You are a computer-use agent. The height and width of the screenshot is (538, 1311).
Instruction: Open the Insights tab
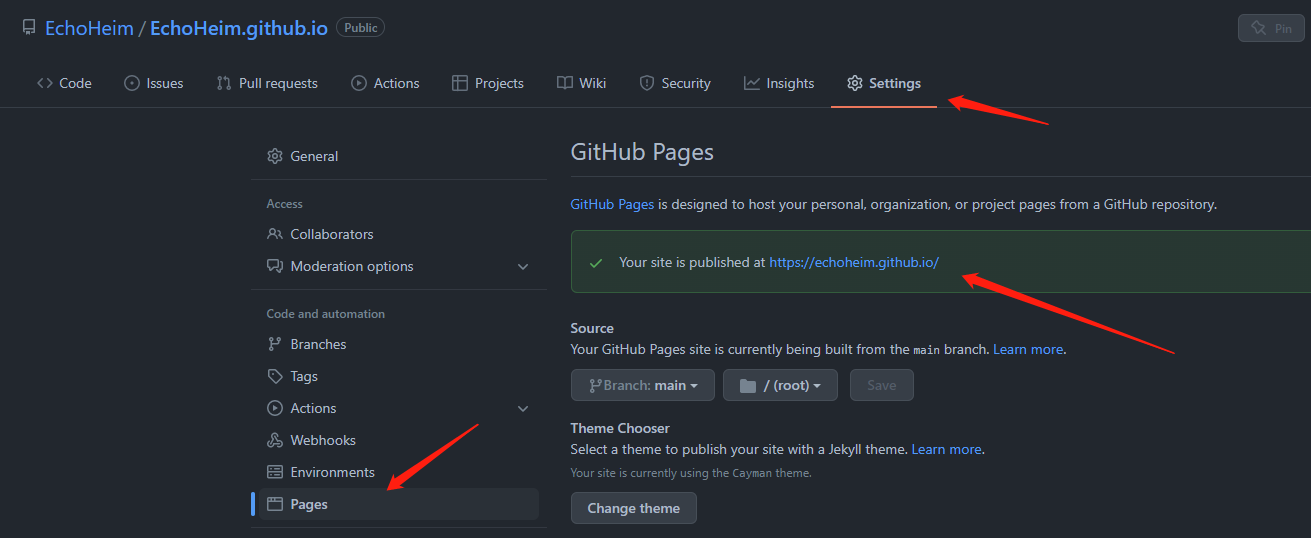pos(779,83)
